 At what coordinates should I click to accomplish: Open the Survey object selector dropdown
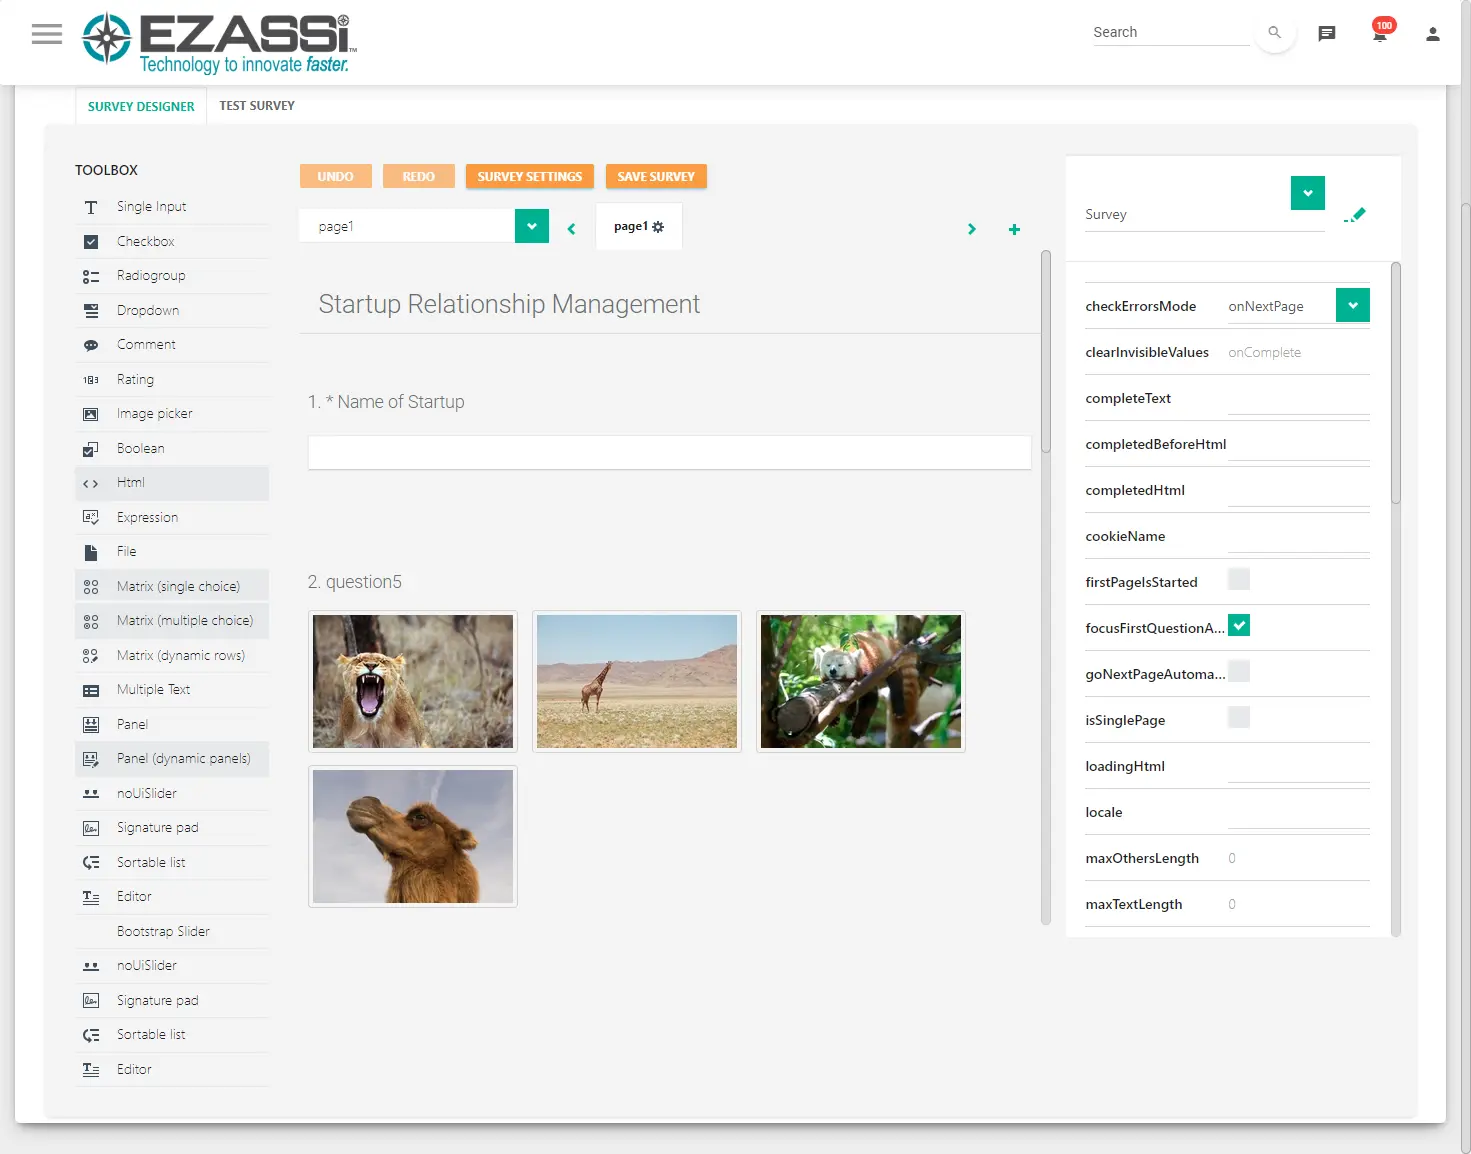[1308, 193]
